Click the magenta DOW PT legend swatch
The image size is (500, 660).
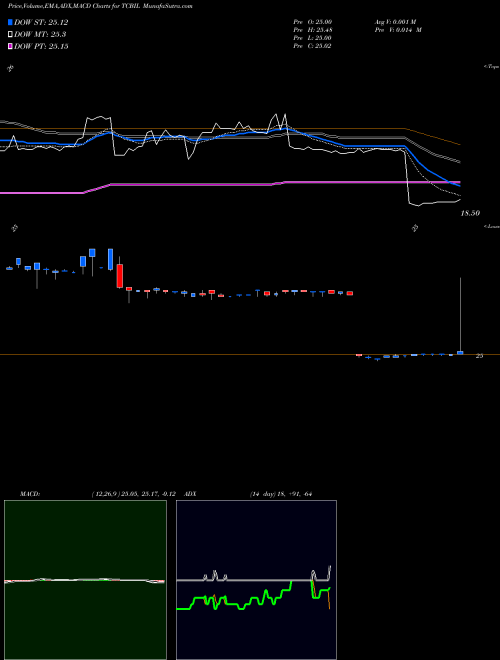click(x=10, y=46)
